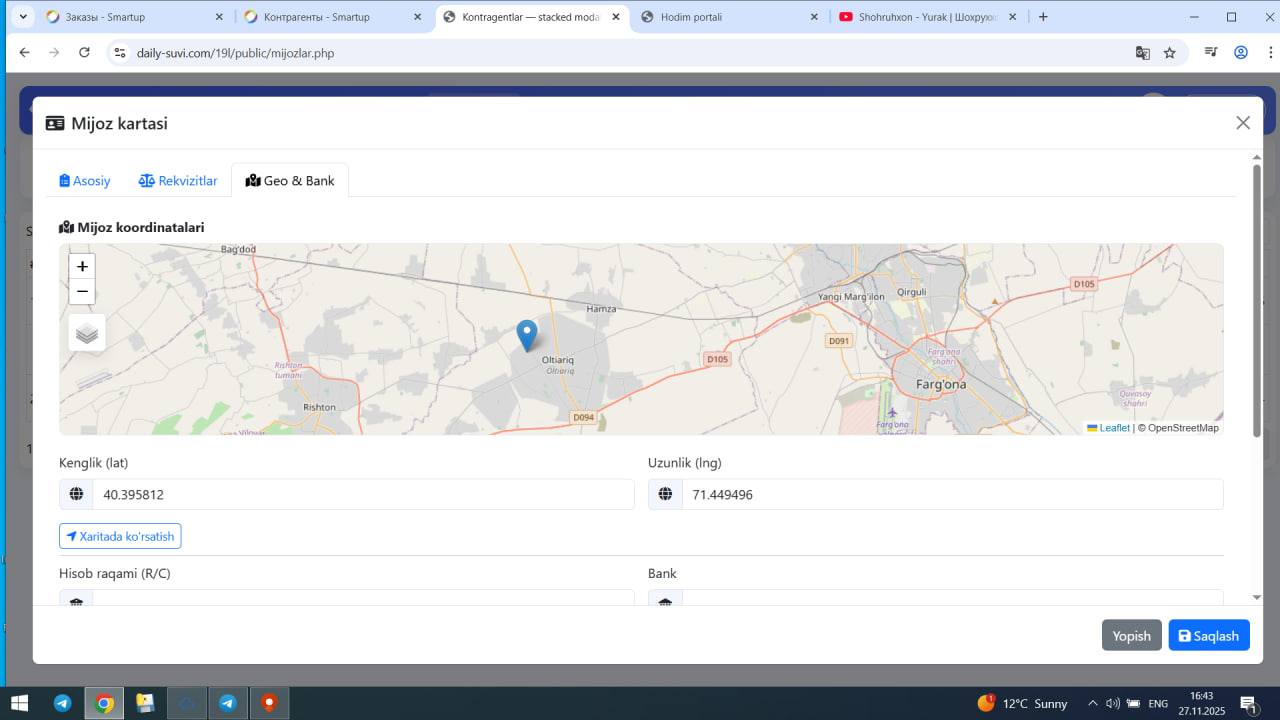Save with the Saqlash button
Screen dimensions: 1280x720
pos(1208,636)
